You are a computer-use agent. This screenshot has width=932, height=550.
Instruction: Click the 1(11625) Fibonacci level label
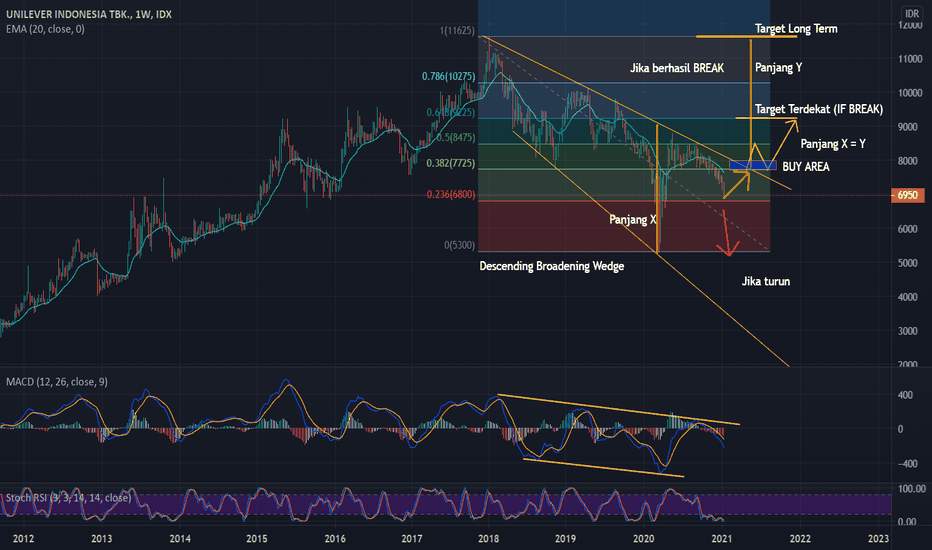[x=457, y=30]
